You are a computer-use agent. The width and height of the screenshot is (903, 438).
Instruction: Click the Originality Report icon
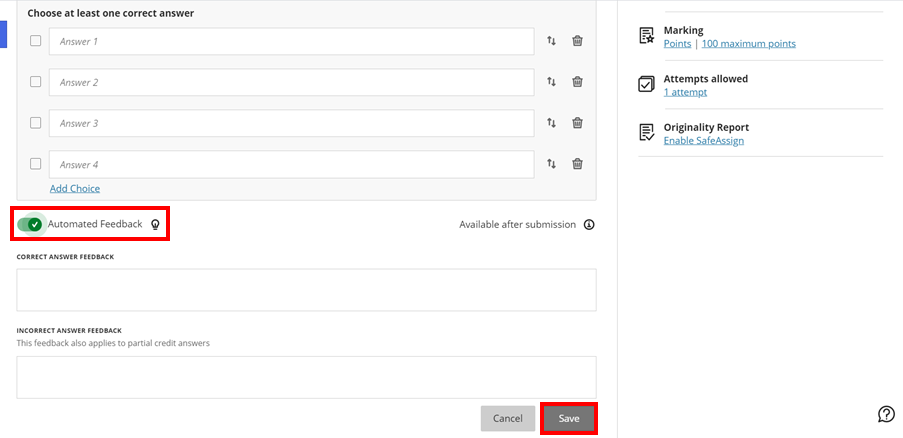(647, 132)
